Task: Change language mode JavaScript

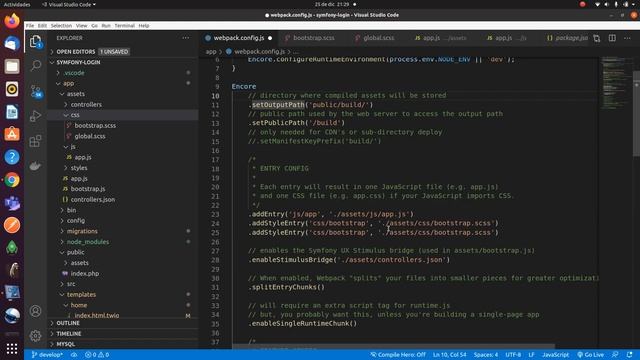Action: (x=555, y=355)
